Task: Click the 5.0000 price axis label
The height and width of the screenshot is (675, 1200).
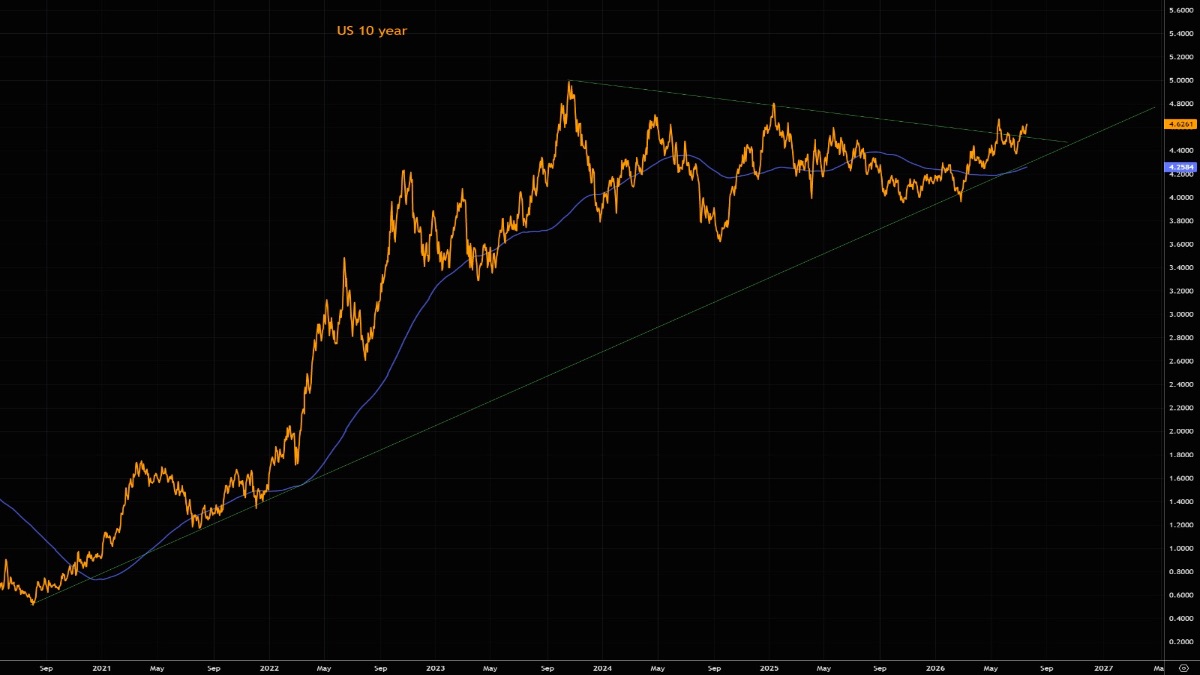Action: point(1179,80)
